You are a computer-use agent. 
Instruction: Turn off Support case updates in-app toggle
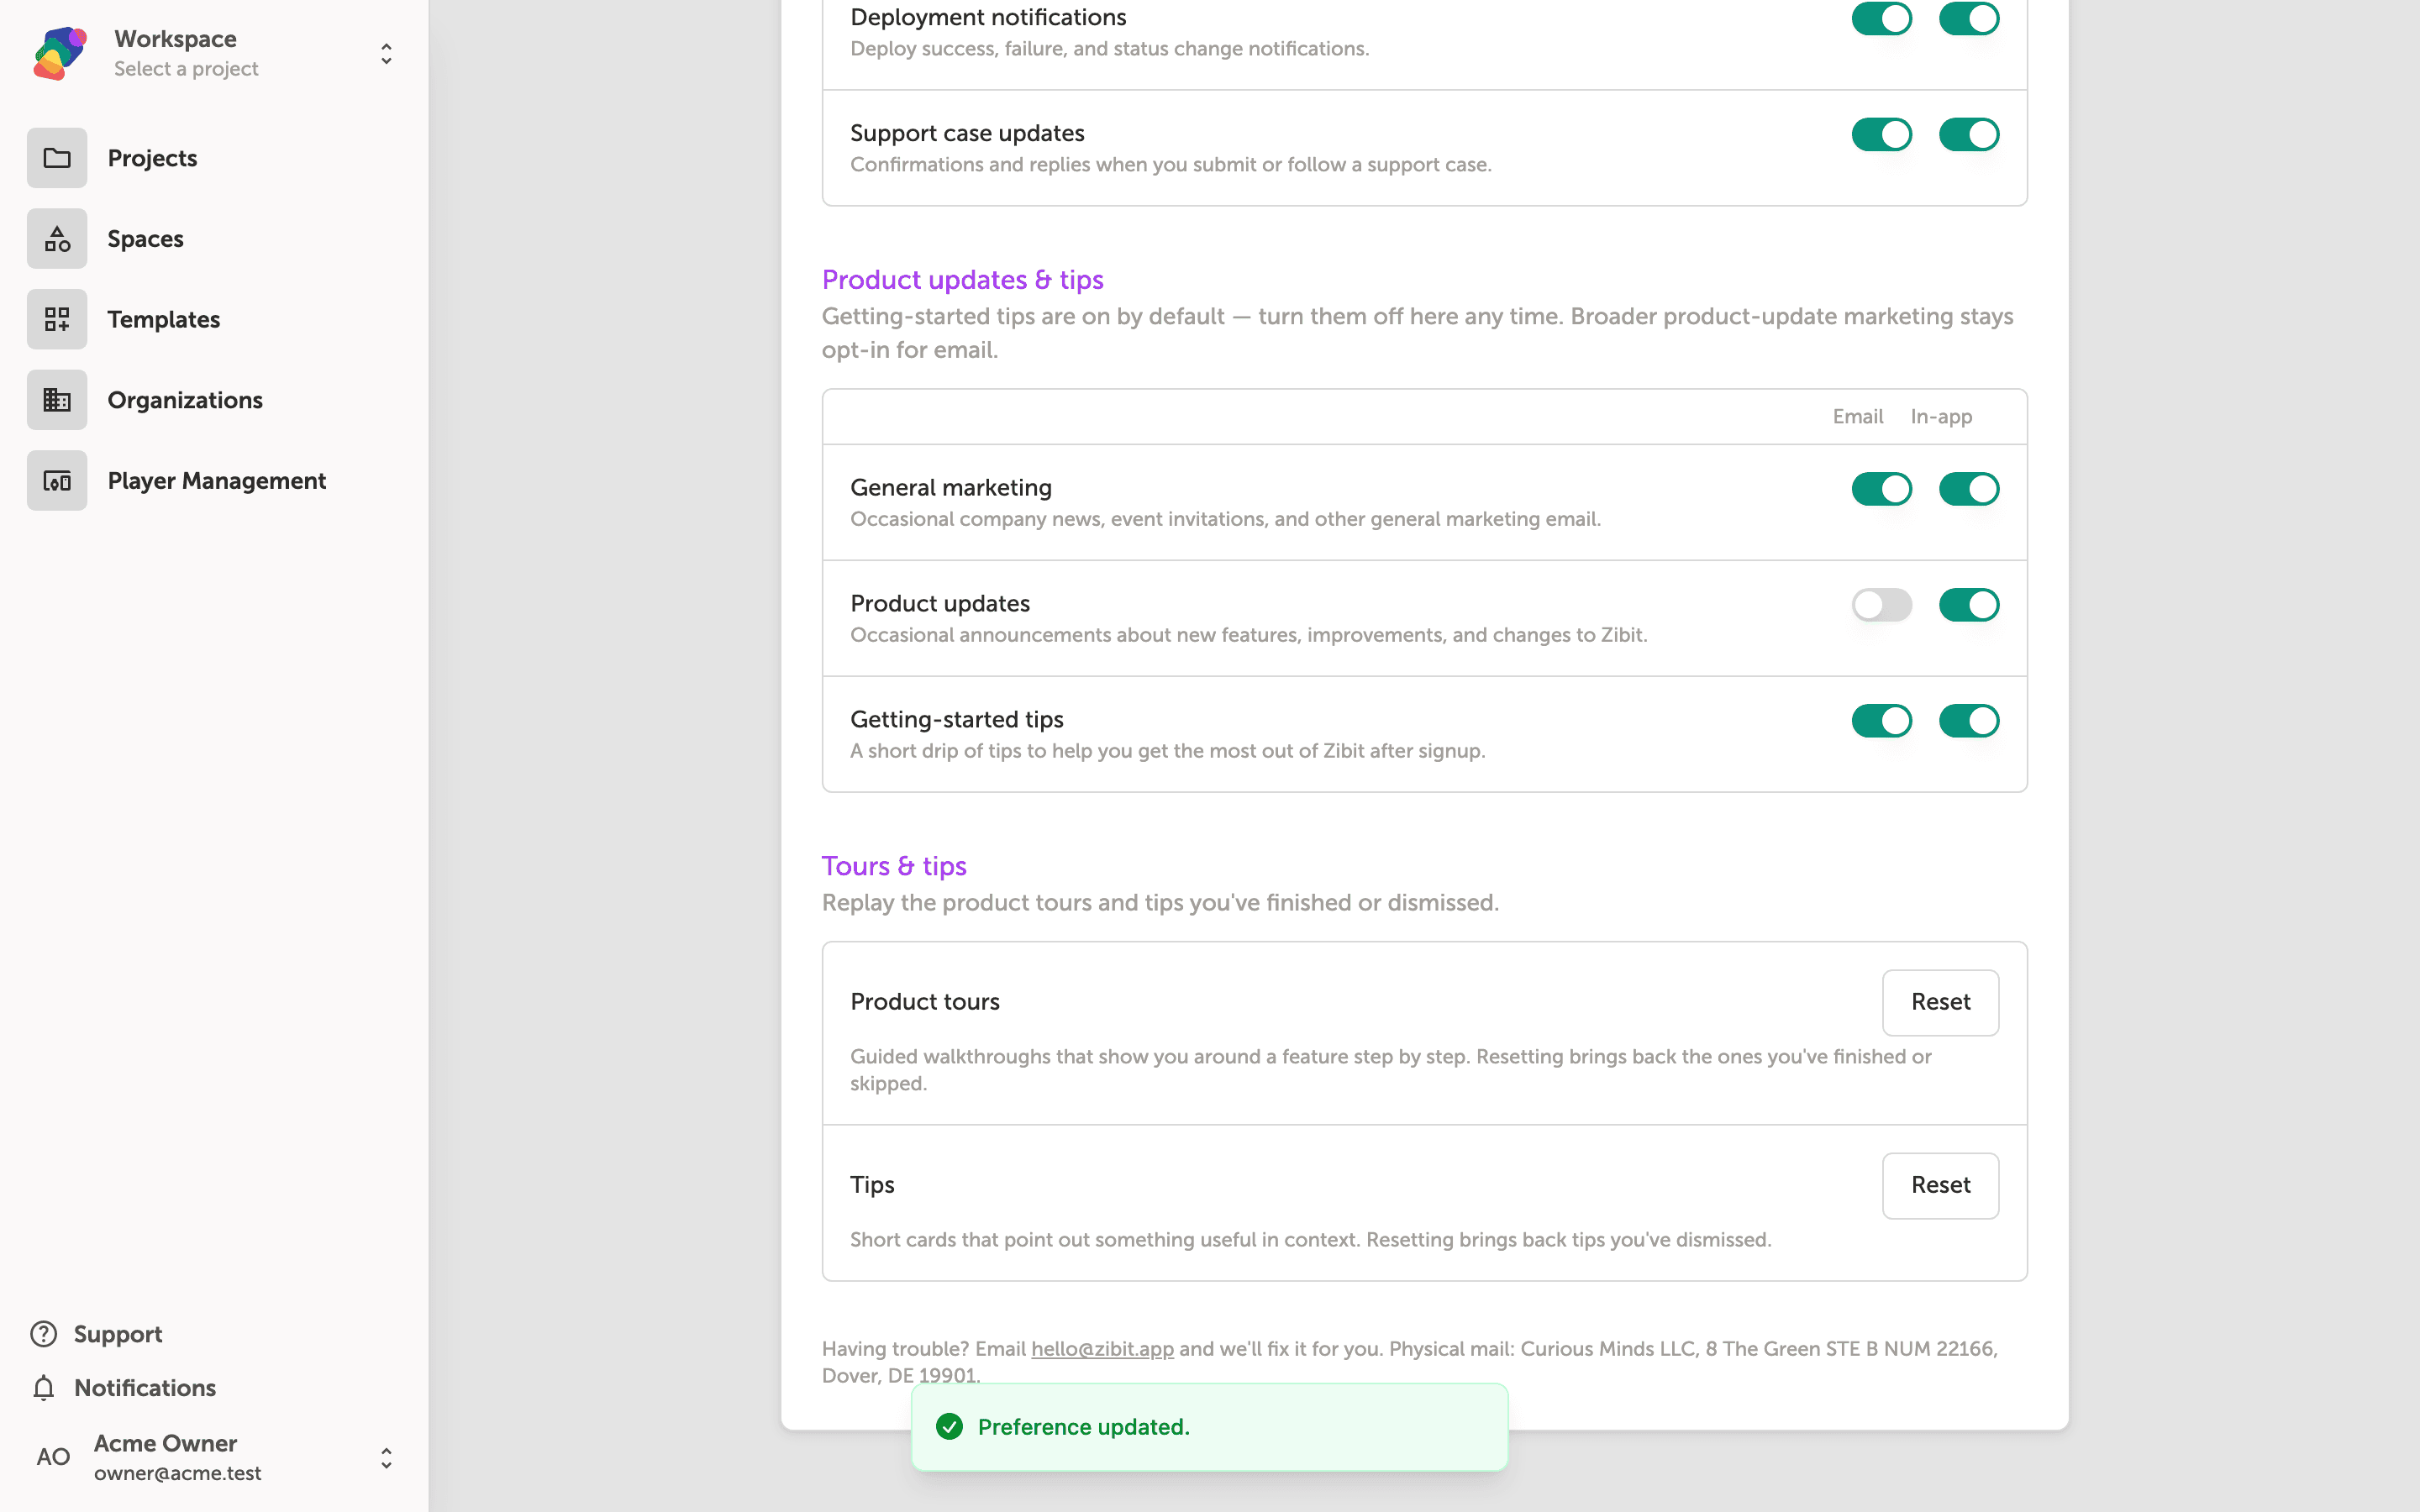[x=1968, y=134]
